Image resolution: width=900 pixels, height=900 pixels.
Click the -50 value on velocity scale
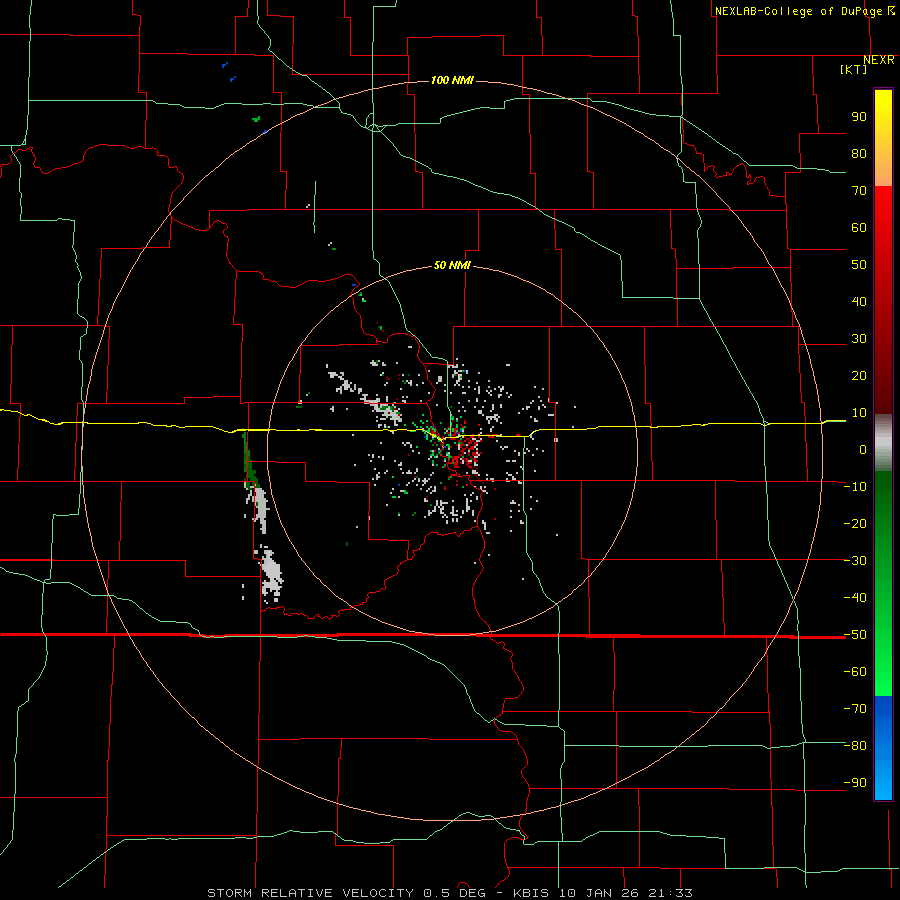(x=855, y=635)
